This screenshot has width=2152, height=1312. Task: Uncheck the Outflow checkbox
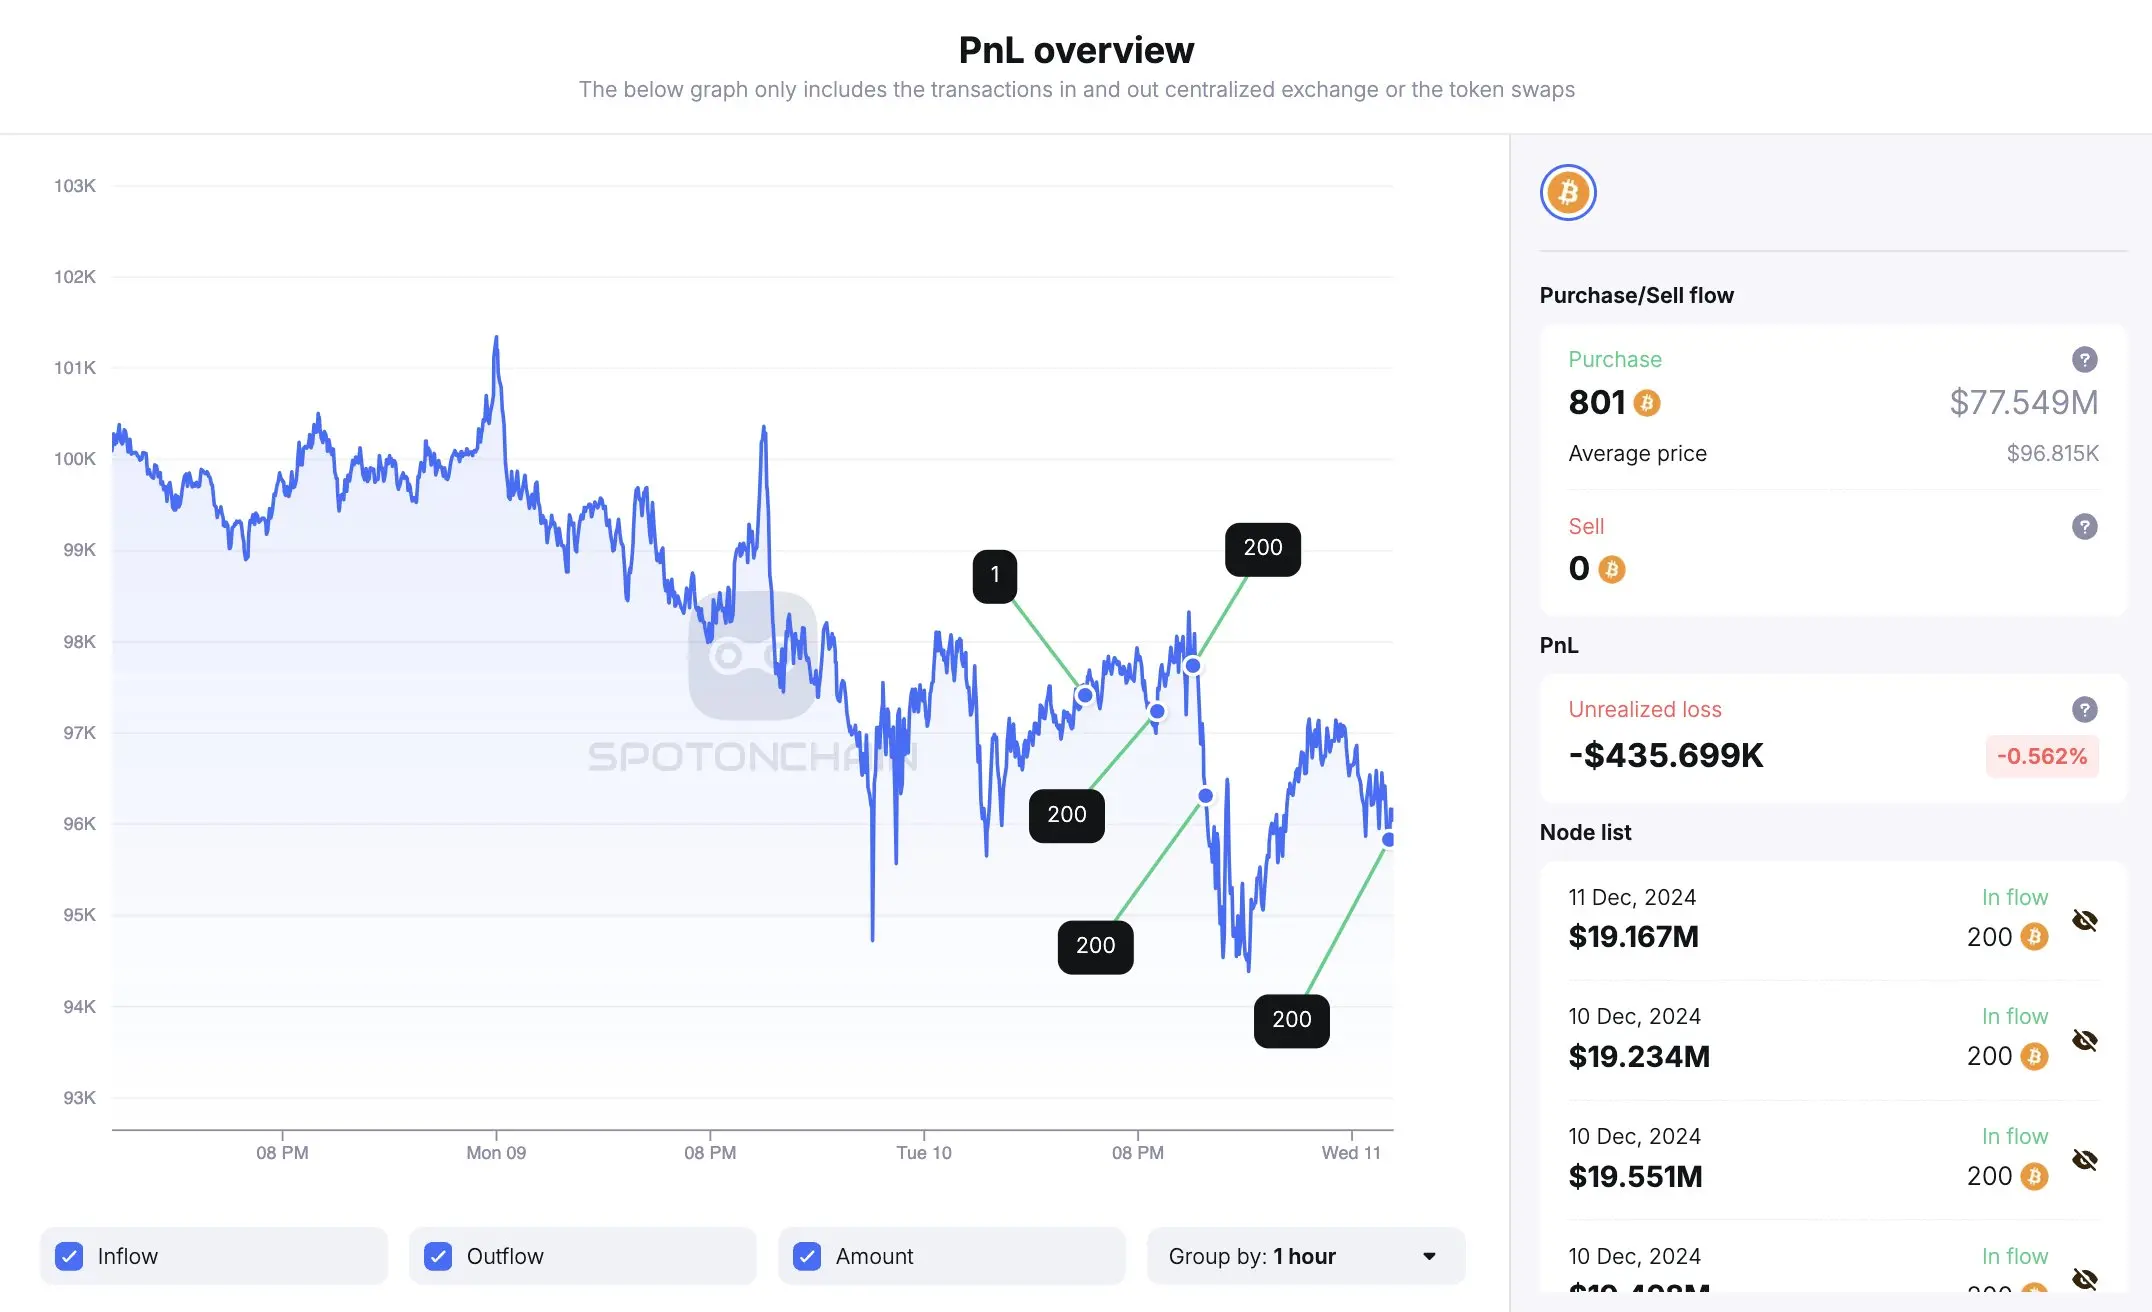438,1256
